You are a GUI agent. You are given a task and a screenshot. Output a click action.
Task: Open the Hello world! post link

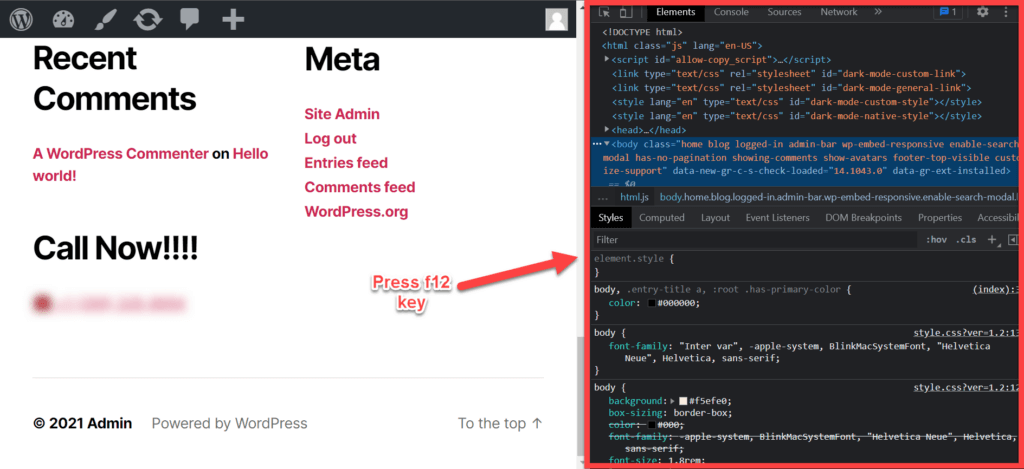pos(250,154)
